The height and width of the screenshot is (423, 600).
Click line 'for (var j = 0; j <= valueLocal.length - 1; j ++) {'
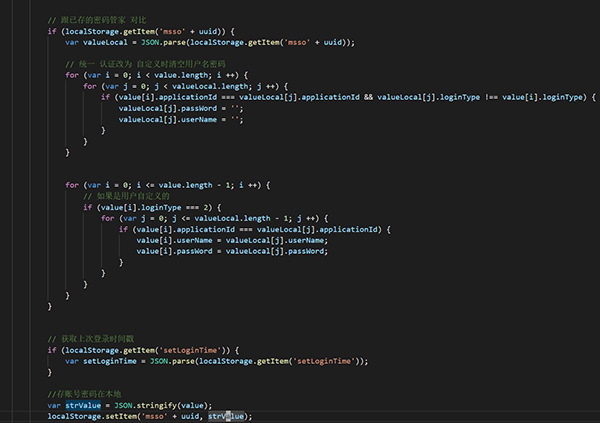pyautogui.click(x=215, y=219)
